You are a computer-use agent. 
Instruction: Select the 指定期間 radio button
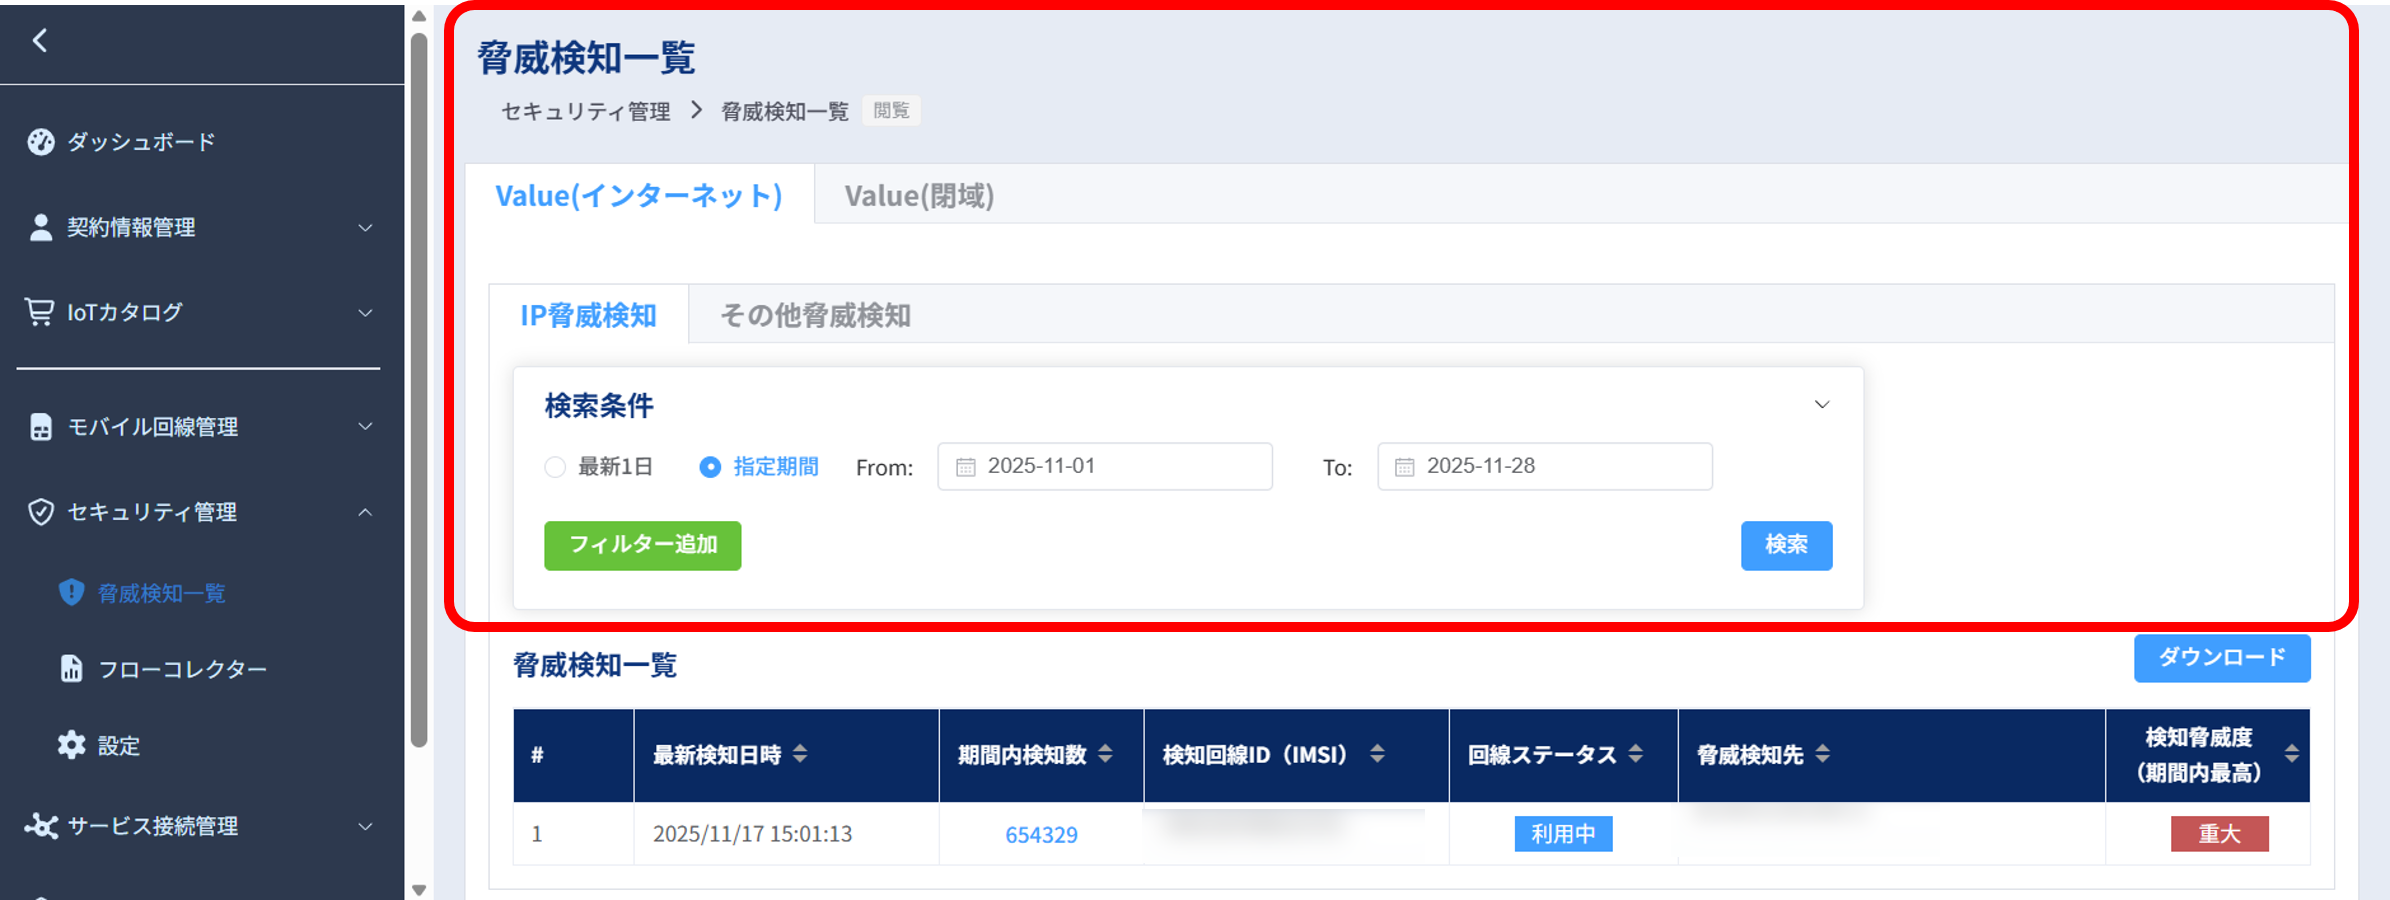710,466
